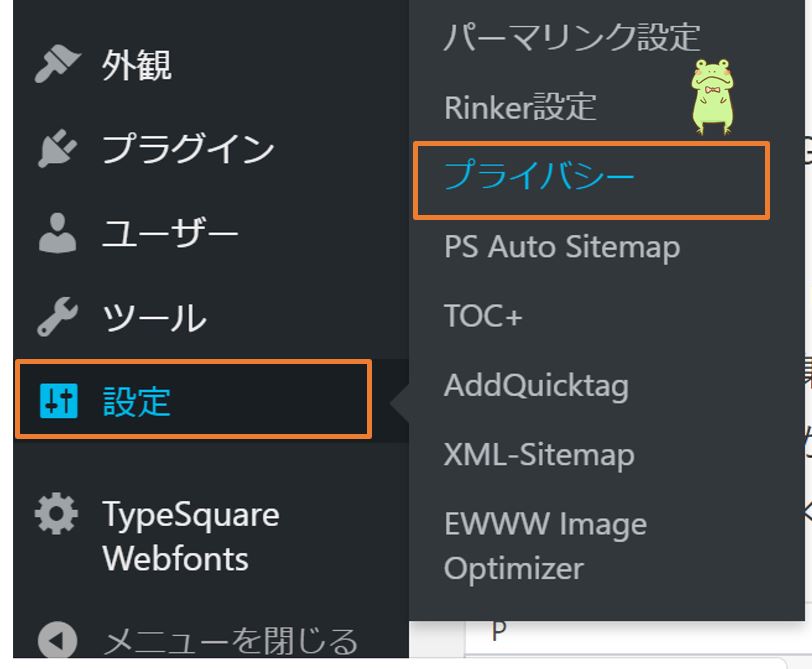Viewport: 812px width, 669px height.
Task: Select the 設定 sliders icon
Action: 57,399
